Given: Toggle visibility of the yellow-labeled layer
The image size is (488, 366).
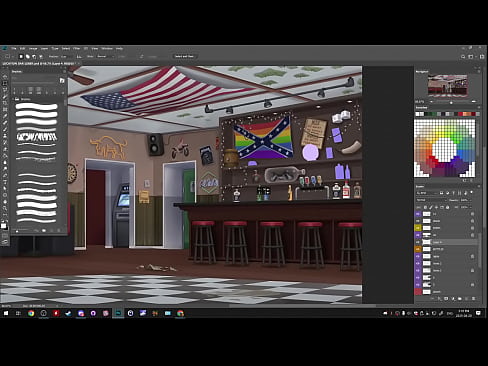Looking at the screenshot, I should pyautogui.click(x=418, y=228).
